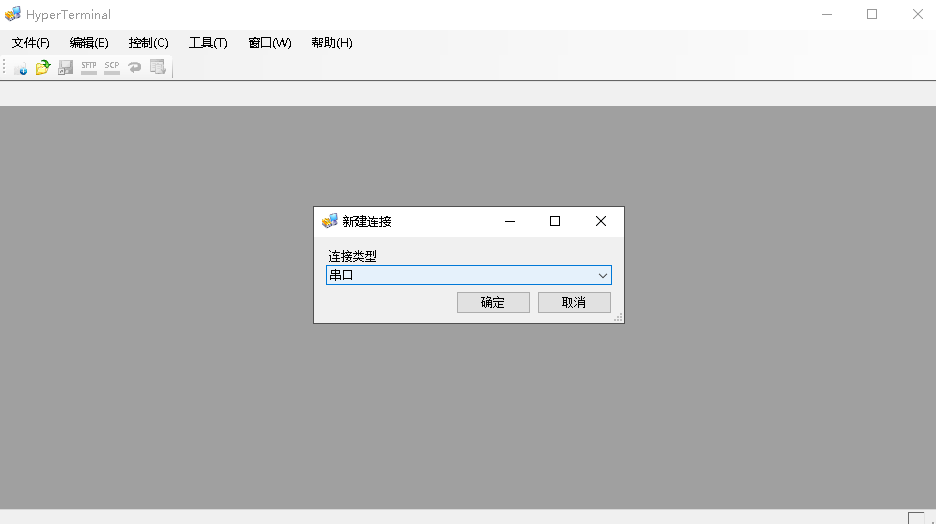This screenshot has height=524, width=936.
Task: Open the 编辑(E) menu
Action: pyautogui.click(x=89, y=43)
